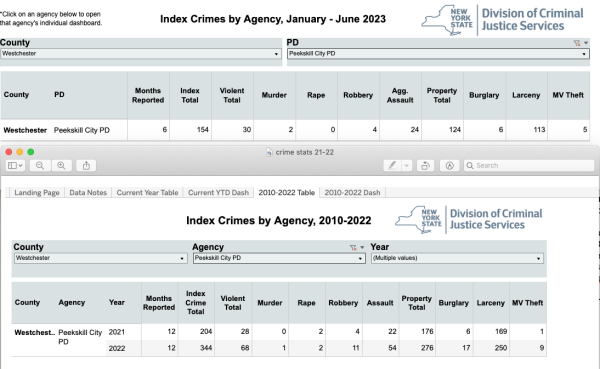Open the Agency Peekskill City PD dropdown
Screen dimensions: 600x369
[x=279, y=258]
